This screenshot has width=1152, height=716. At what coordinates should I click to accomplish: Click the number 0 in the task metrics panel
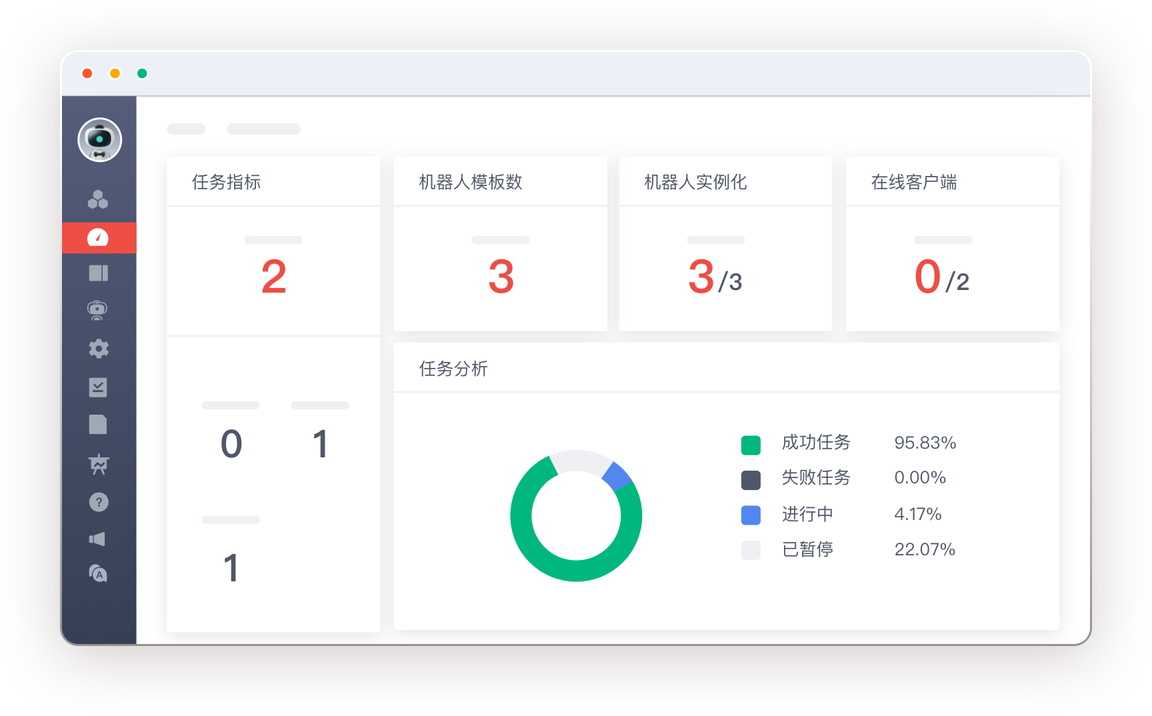(x=231, y=444)
